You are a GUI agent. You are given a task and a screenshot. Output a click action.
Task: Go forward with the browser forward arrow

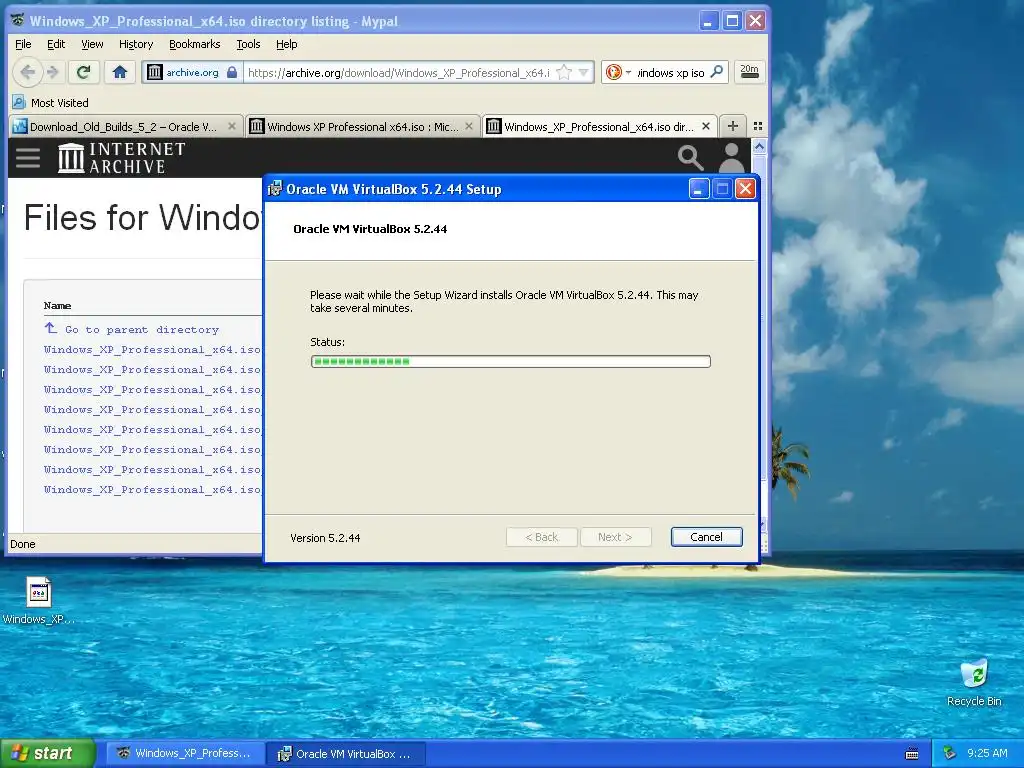[53, 72]
